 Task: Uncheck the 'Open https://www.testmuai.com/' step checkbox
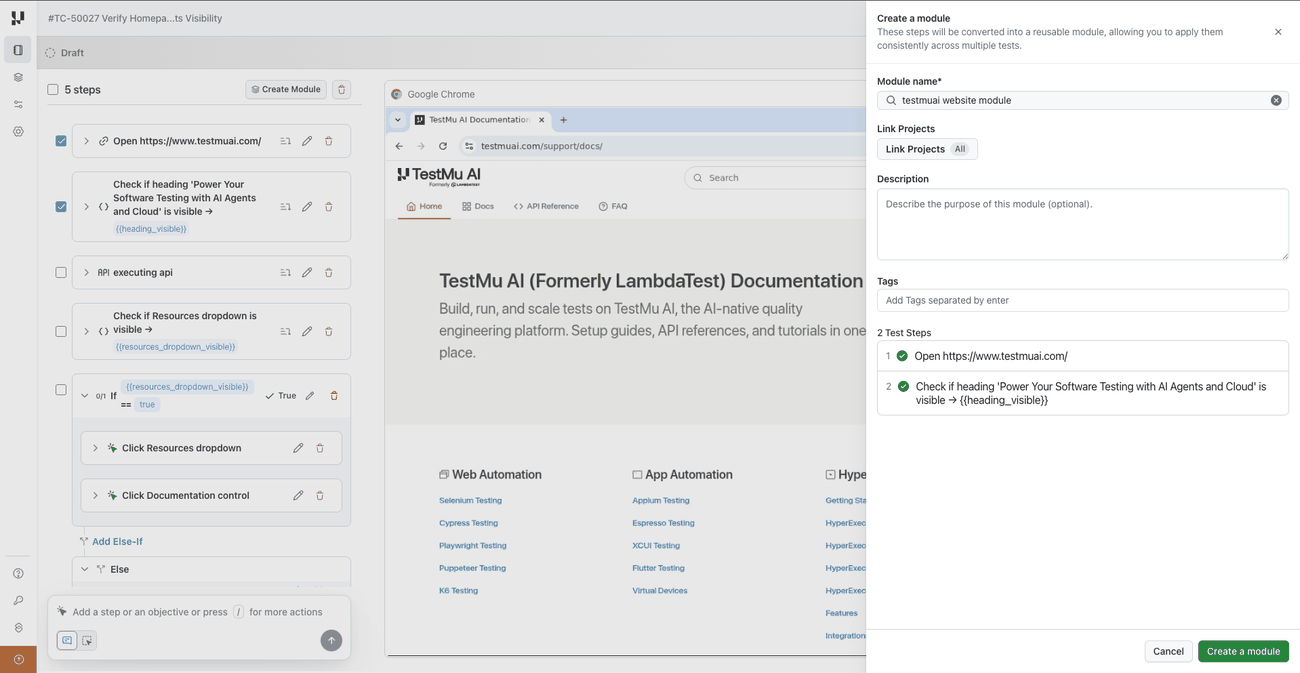[61, 141]
